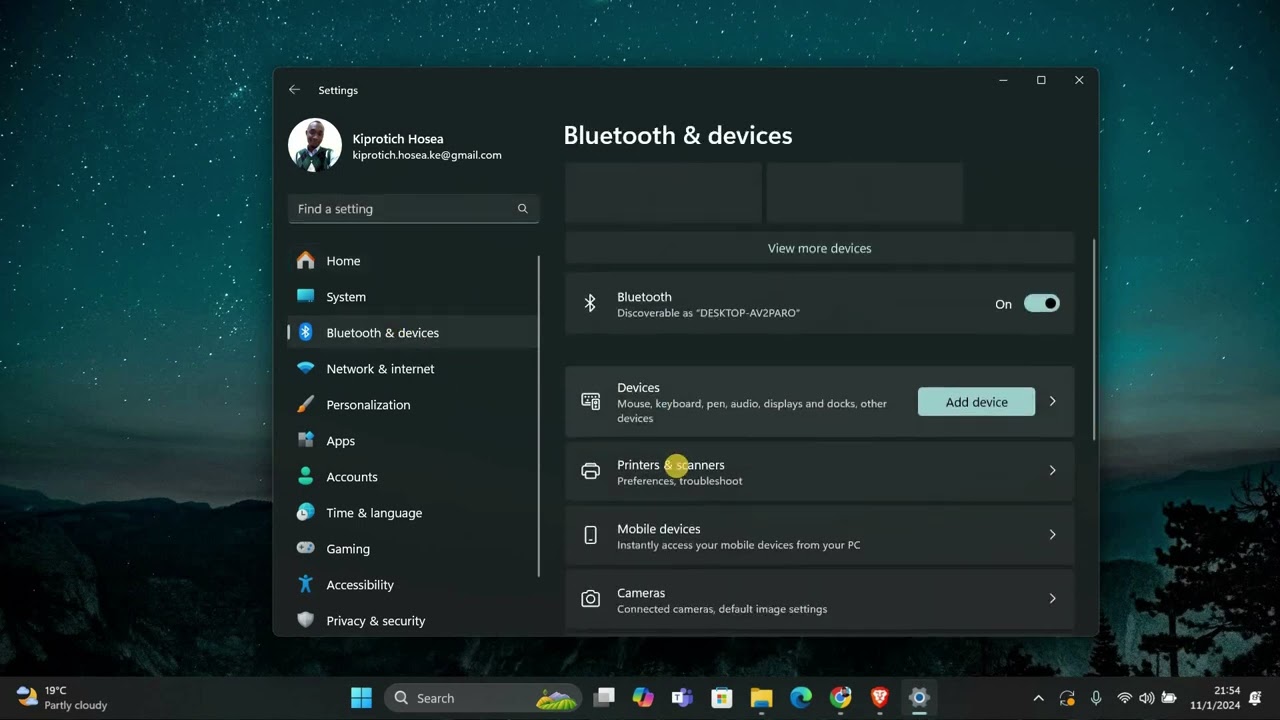Click the search magnifier in Find a setting
The width and height of the screenshot is (1280, 720).
click(x=522, y=209)
